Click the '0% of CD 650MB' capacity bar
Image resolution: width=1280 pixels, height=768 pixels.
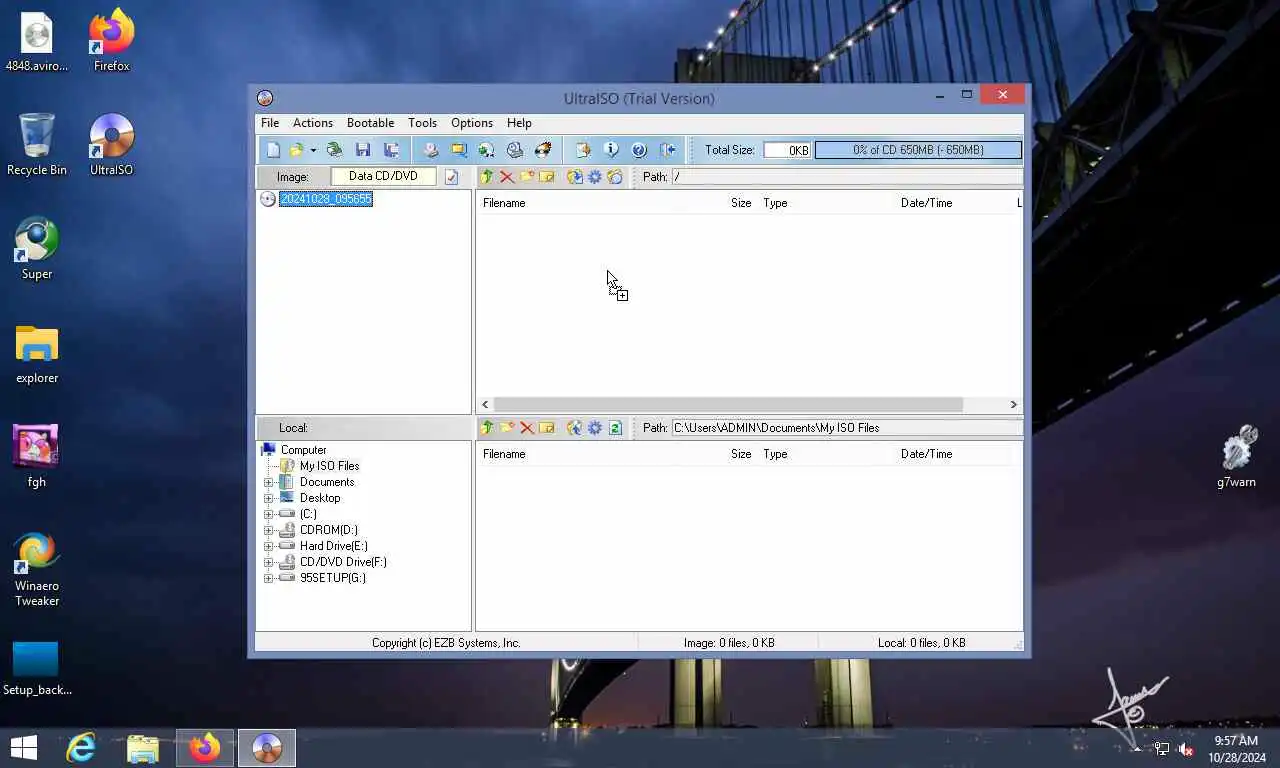click(918, 150)
